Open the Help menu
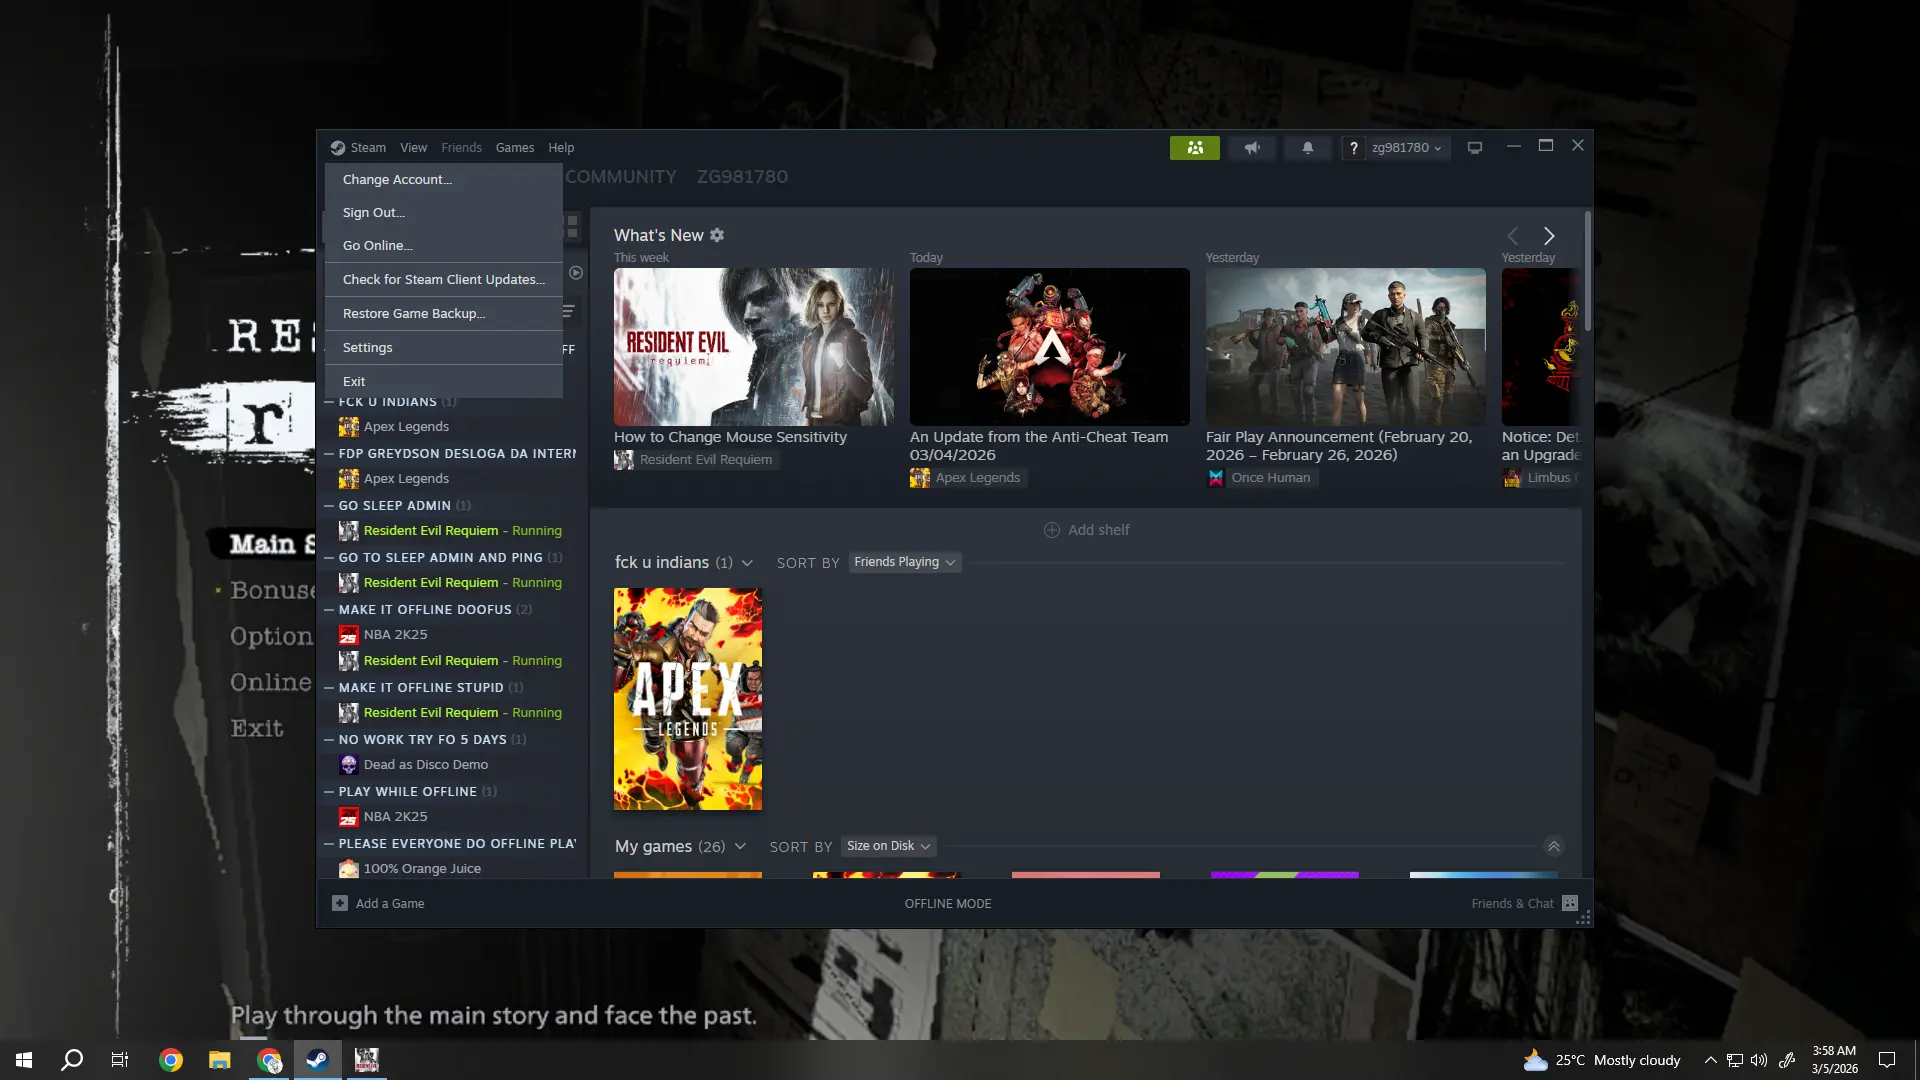Screen dimensions: 1920x1080 pos(561,148)
